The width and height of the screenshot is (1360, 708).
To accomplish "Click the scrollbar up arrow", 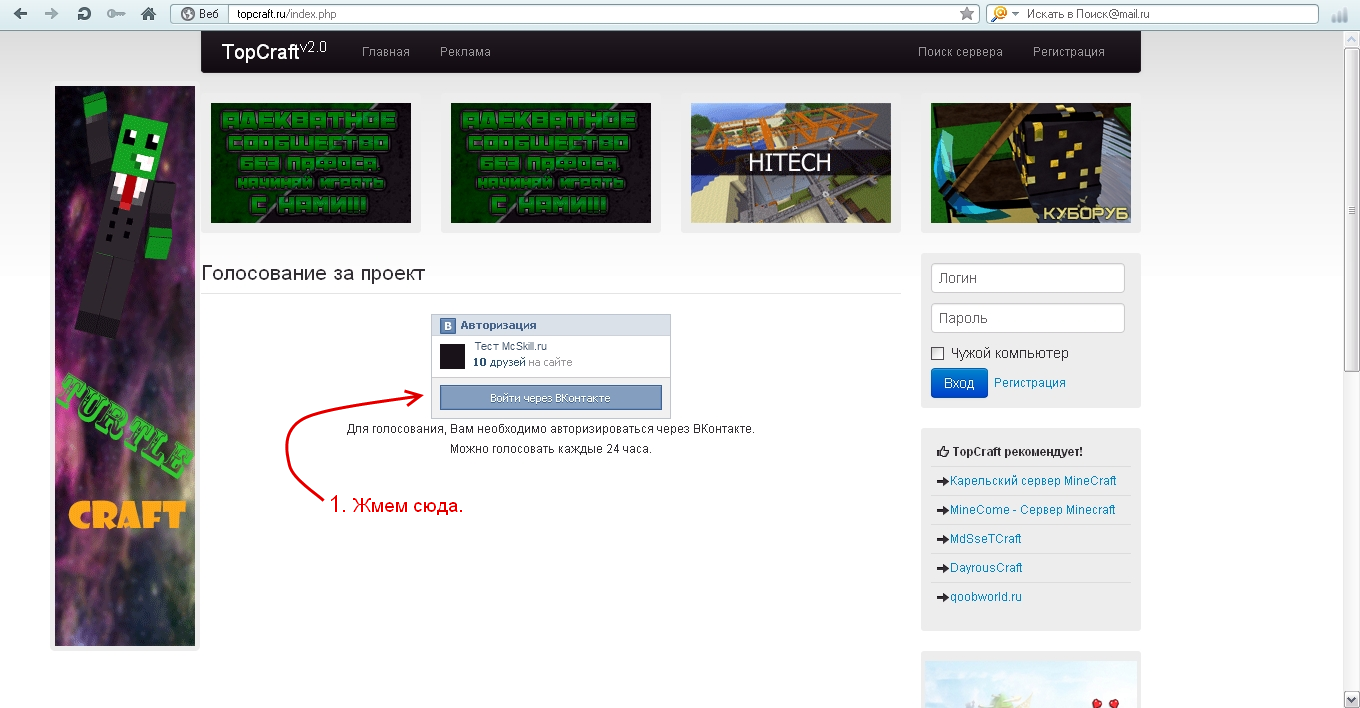I will point(1352,39).
